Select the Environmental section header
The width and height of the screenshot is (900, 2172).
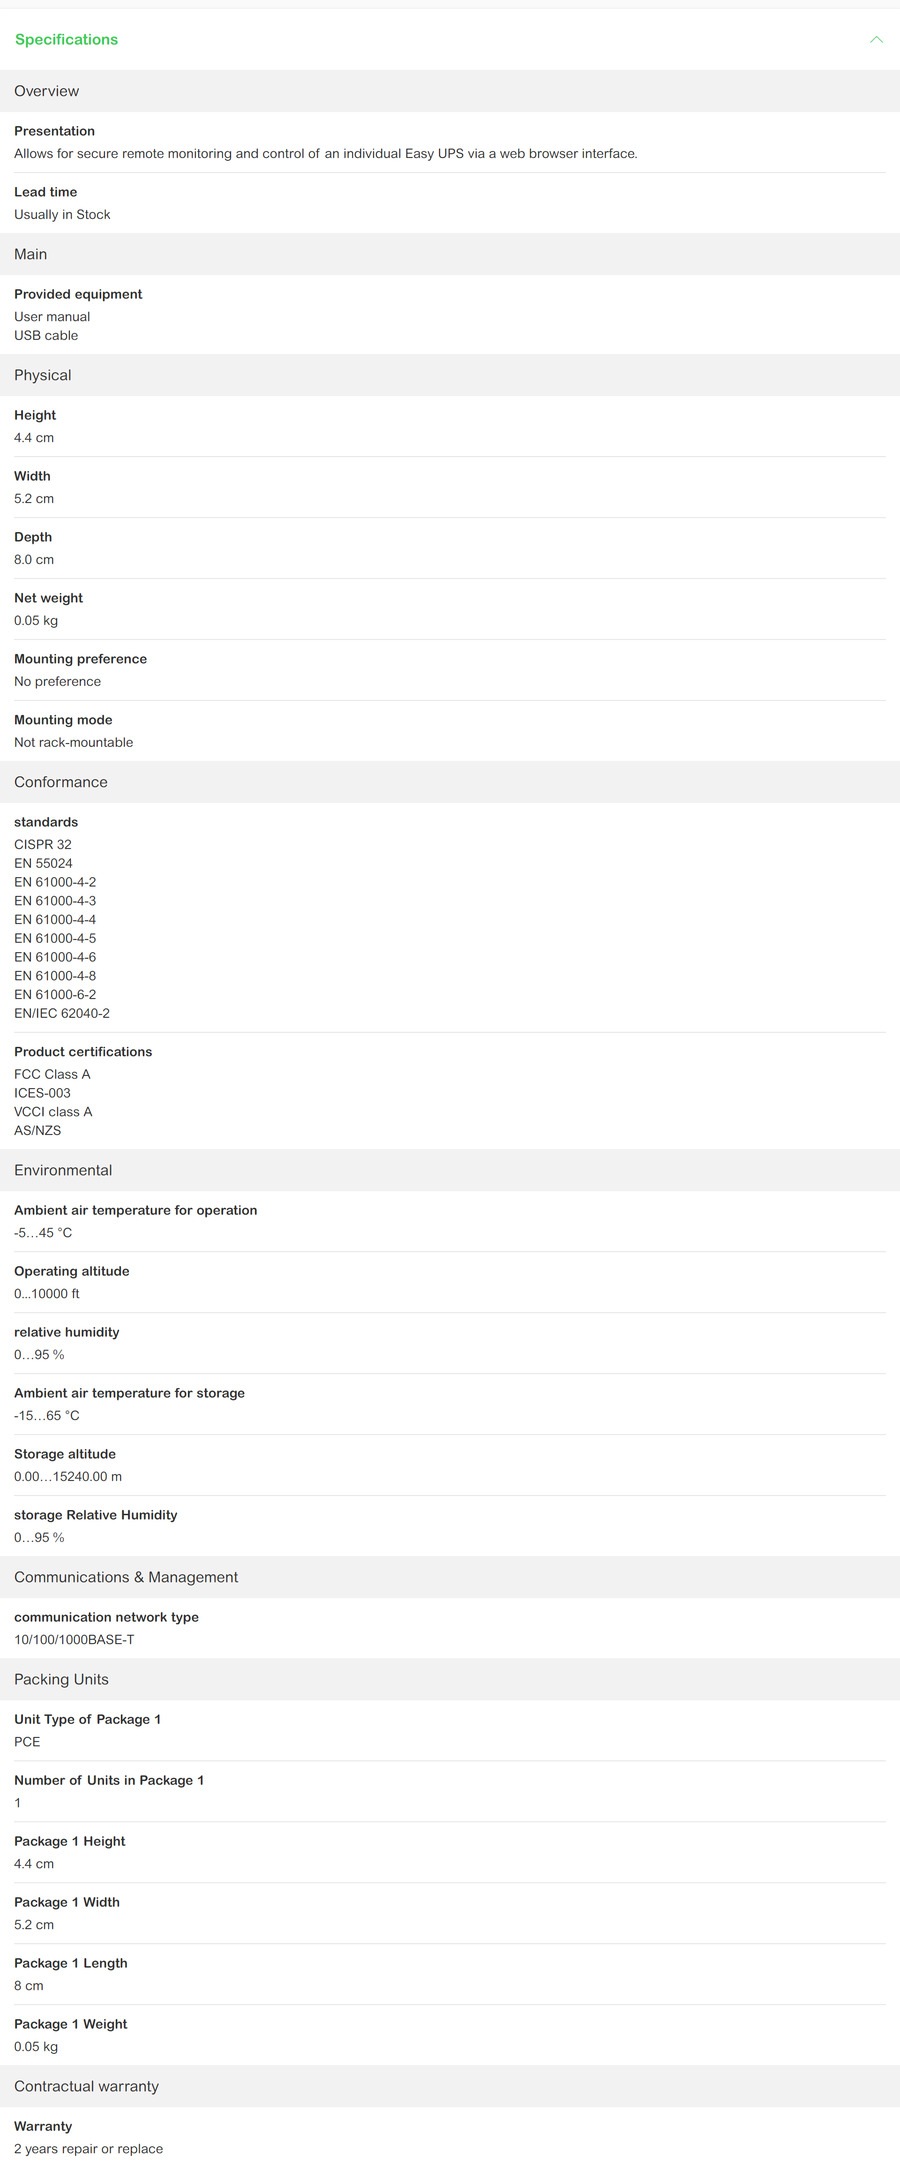[x=63, y=1170]
